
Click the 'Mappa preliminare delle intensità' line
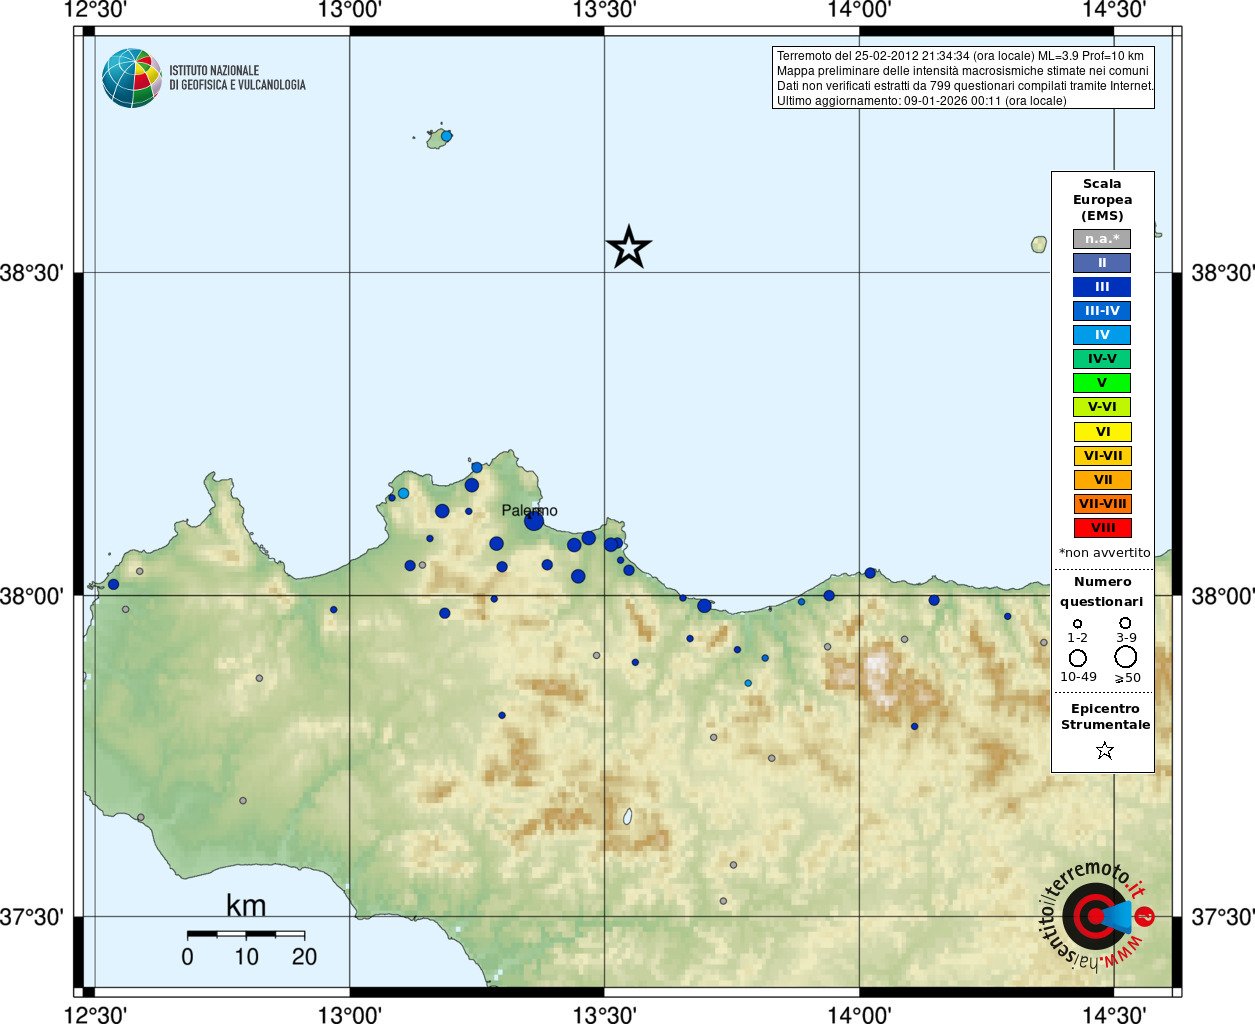(963, 71)
